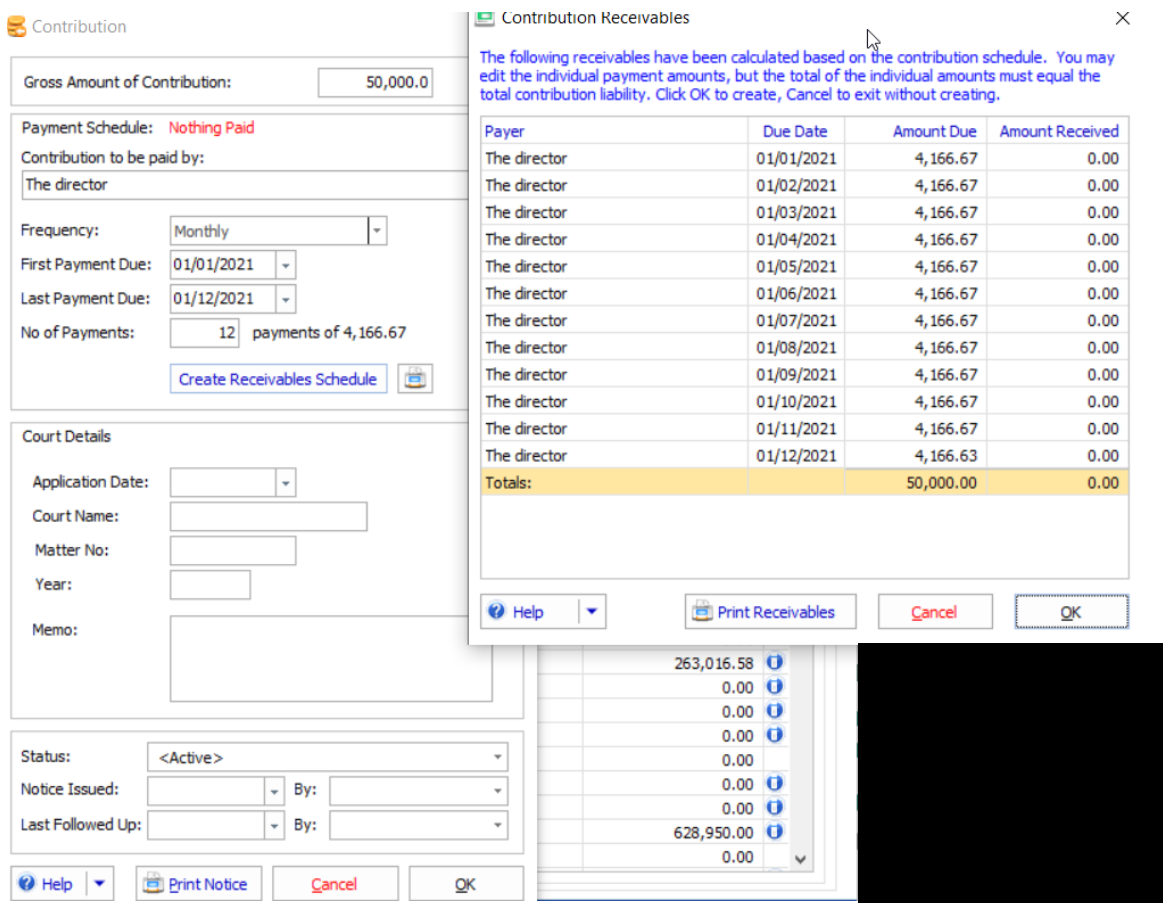Click the printer icon beside Create Receivables Schedule
The height and width of the screenshot is (908, 1171).
coord(415,379)
